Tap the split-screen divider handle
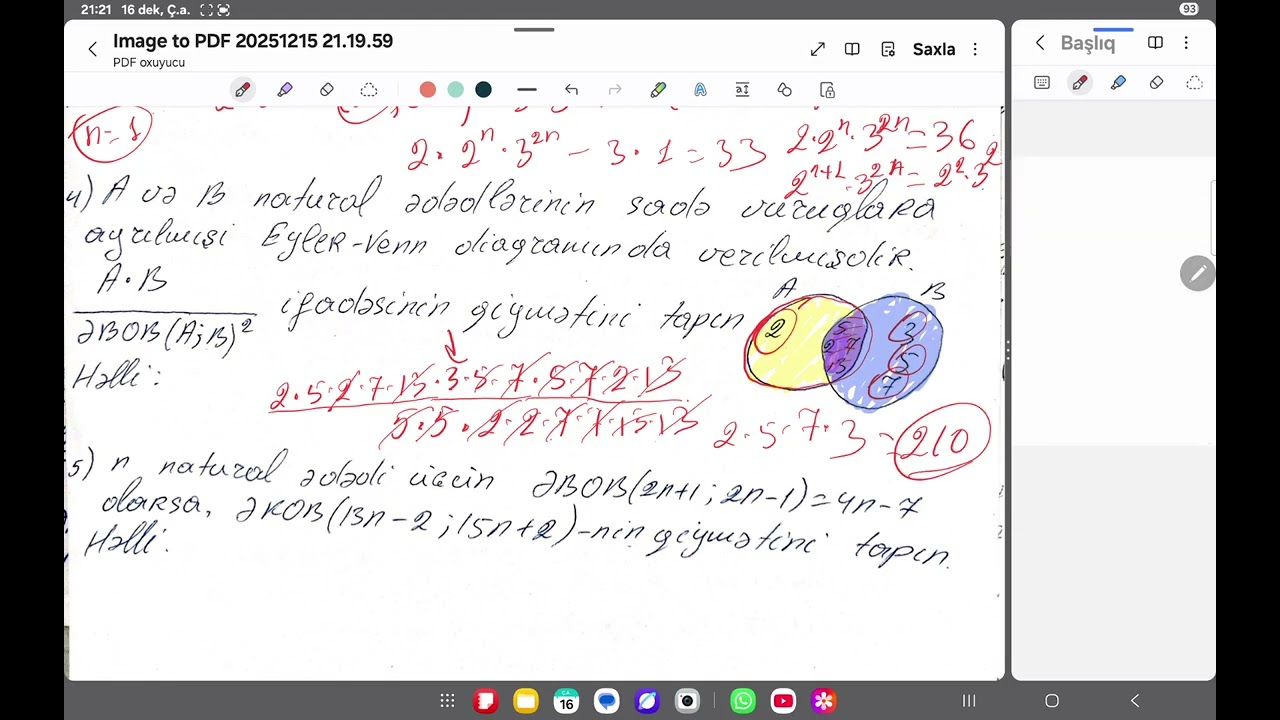The image size is (1280, 720). point(1007,351)
